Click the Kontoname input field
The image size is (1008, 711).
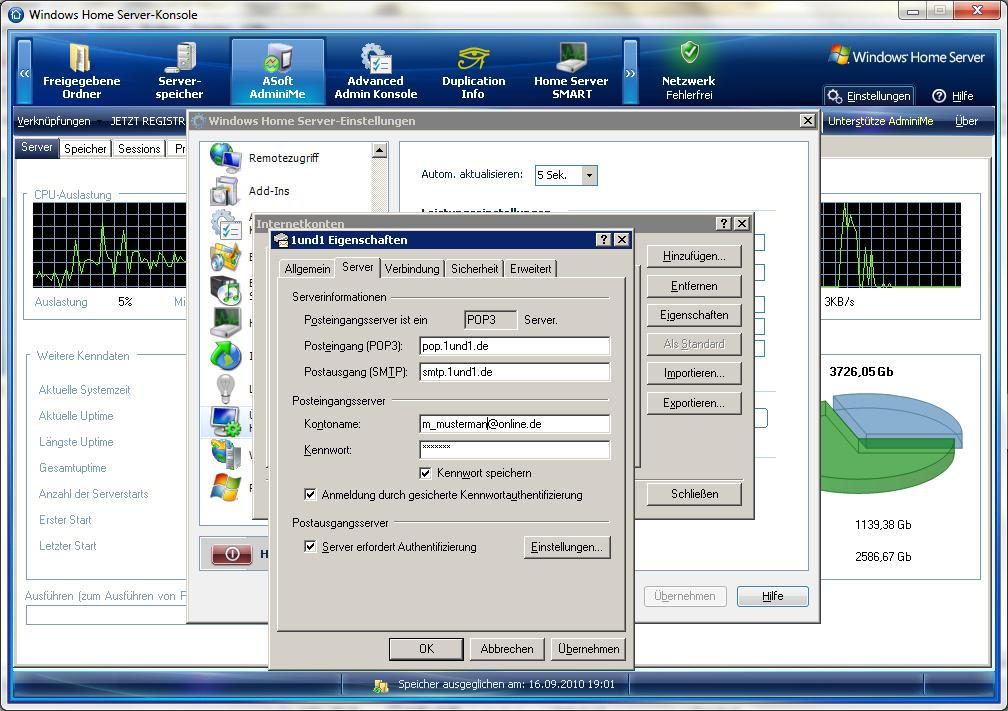click(514, 424)
